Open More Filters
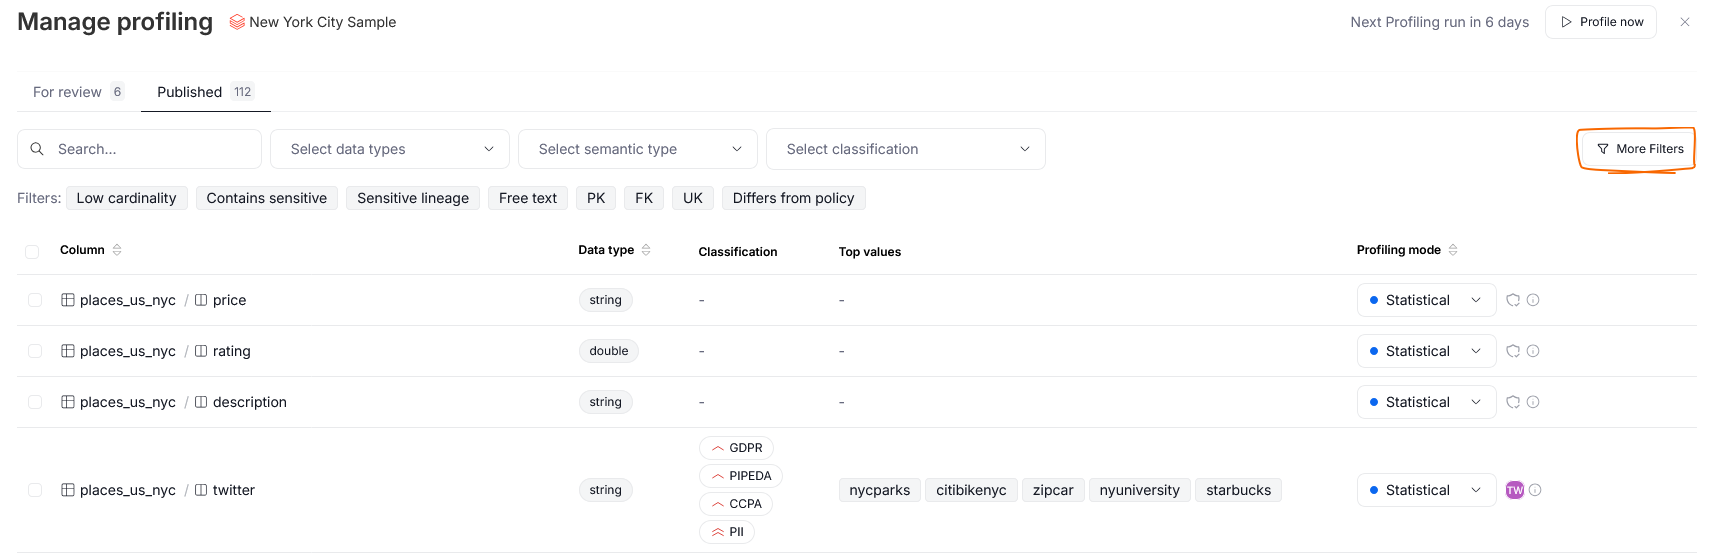Viewport: 1713px width, 560px height. coord(1639,149)
